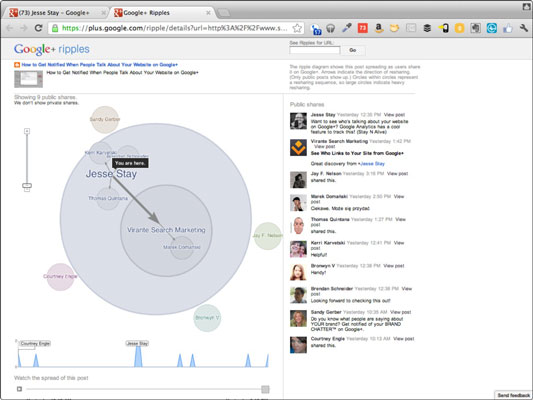
Task: Click the blue circular extension icon
Action: (x=492, y=28)
